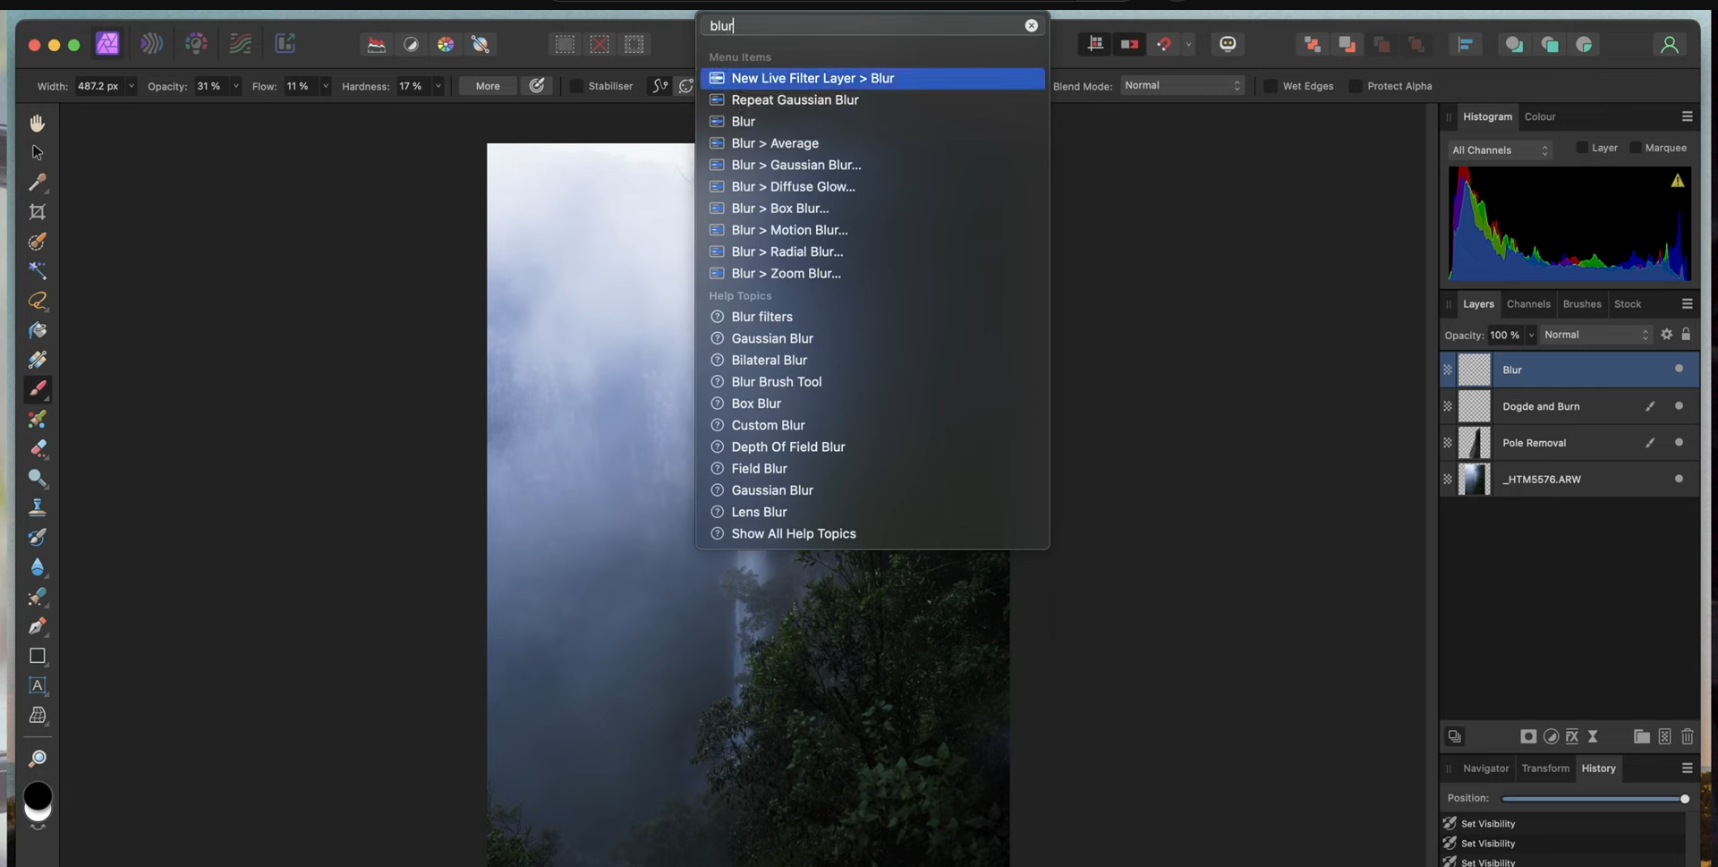Screen dimensions: 1718x867
Task: Switch to the Liquify persona
Action: 152,44
